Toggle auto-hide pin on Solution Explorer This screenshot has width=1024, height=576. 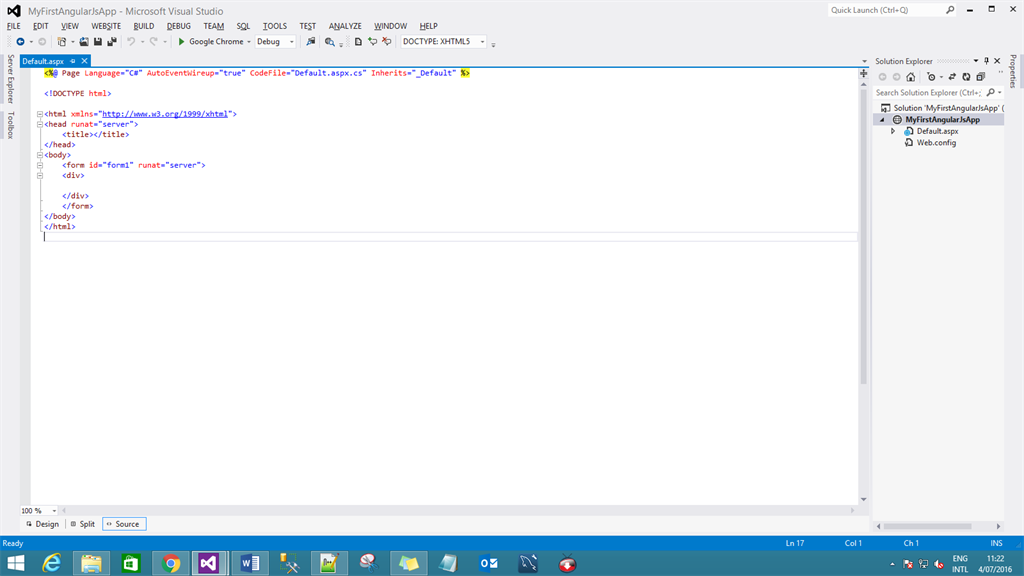point(986,61)
